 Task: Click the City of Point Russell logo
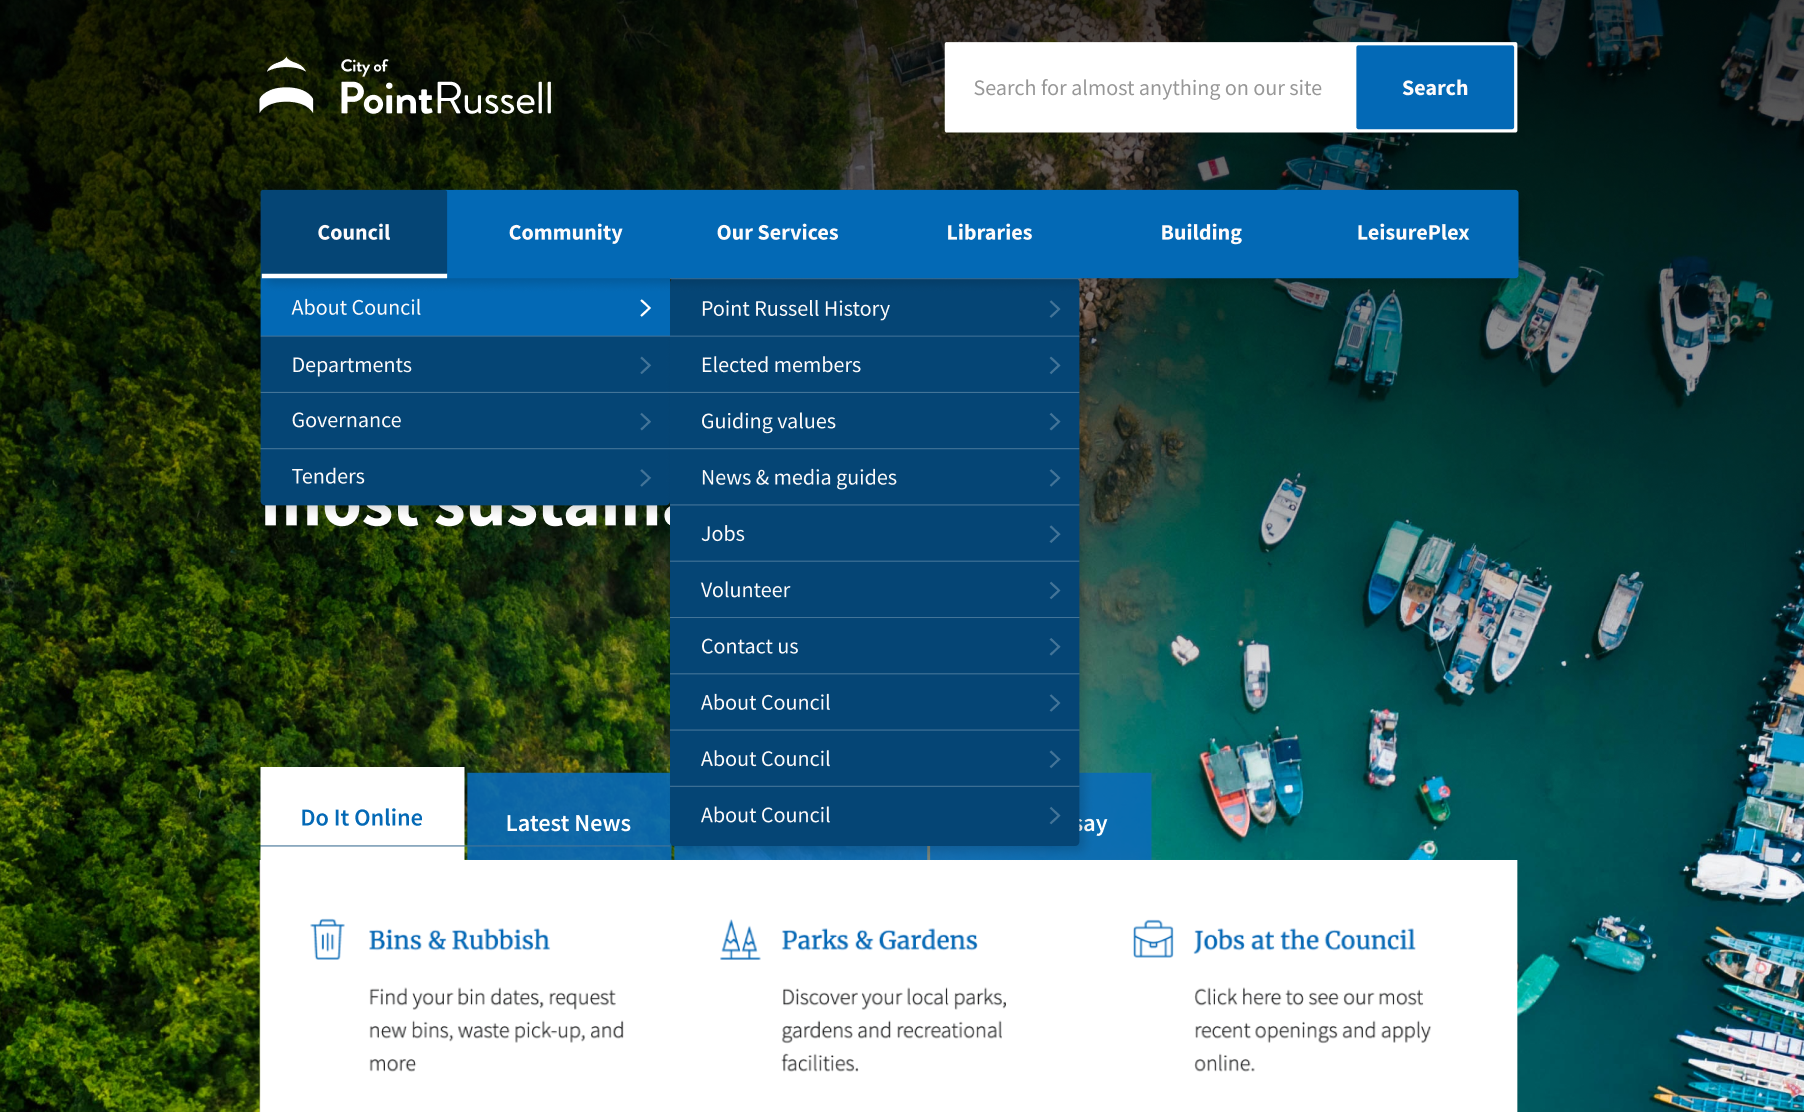406,88
